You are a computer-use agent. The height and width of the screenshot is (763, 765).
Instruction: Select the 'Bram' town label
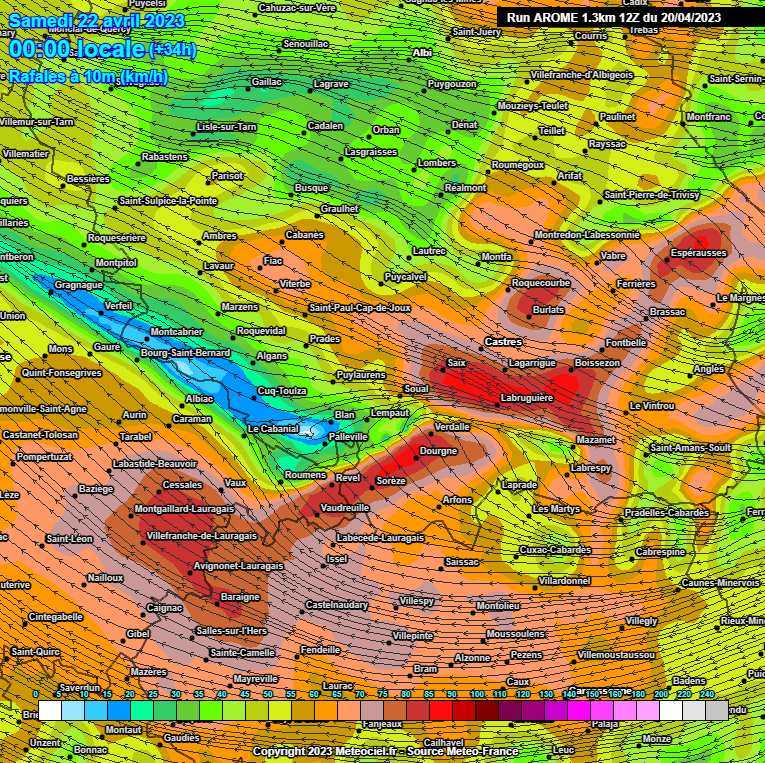tap(425, 669)
